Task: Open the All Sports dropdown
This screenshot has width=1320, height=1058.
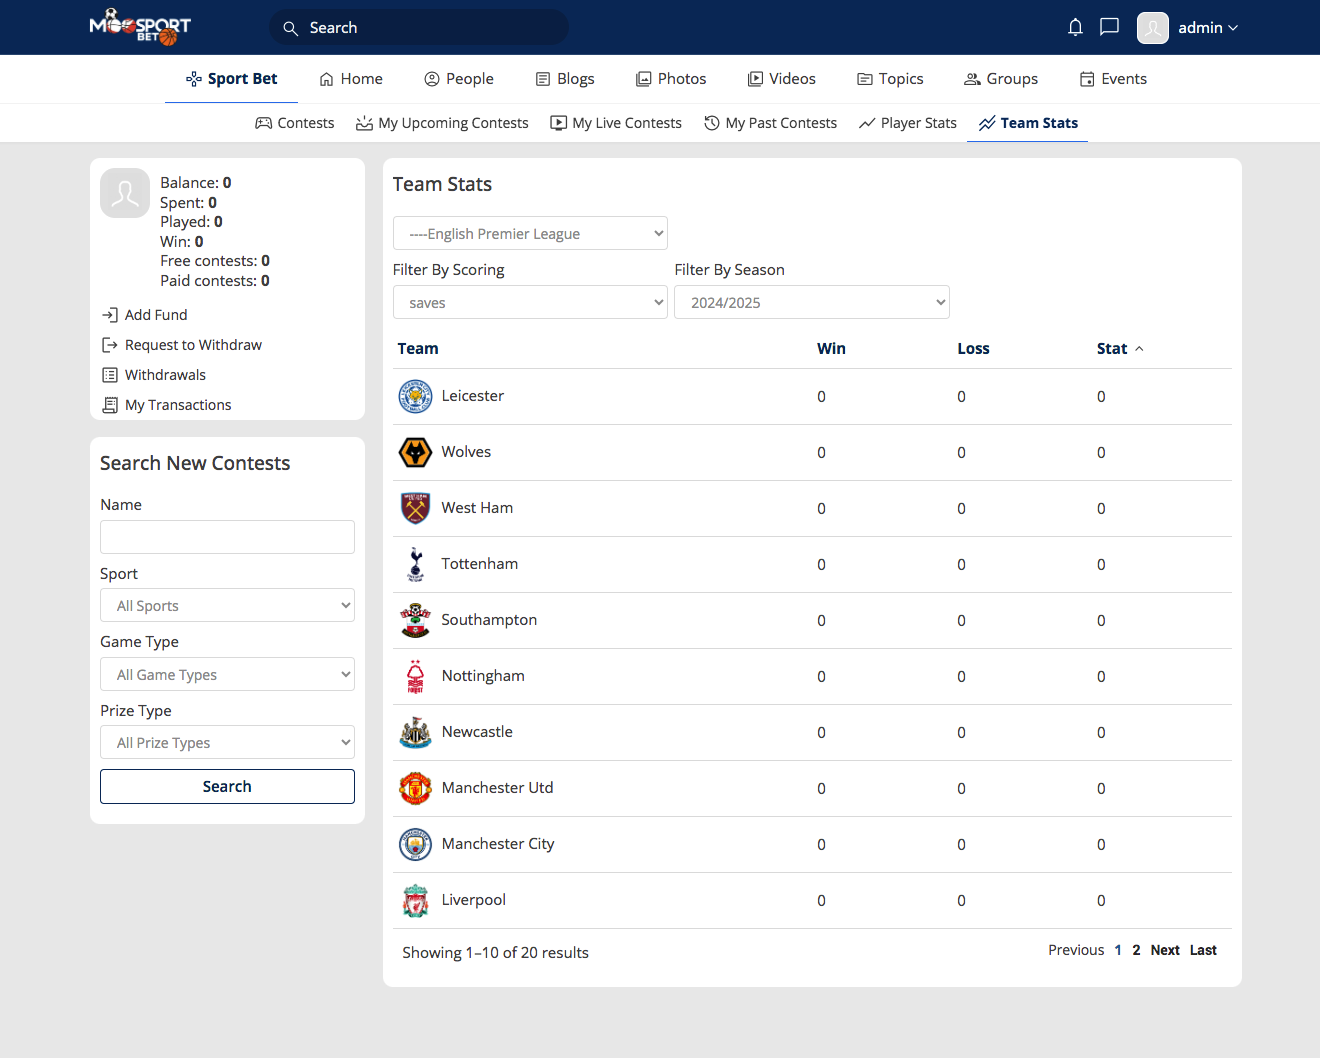Action: [227, 605]
